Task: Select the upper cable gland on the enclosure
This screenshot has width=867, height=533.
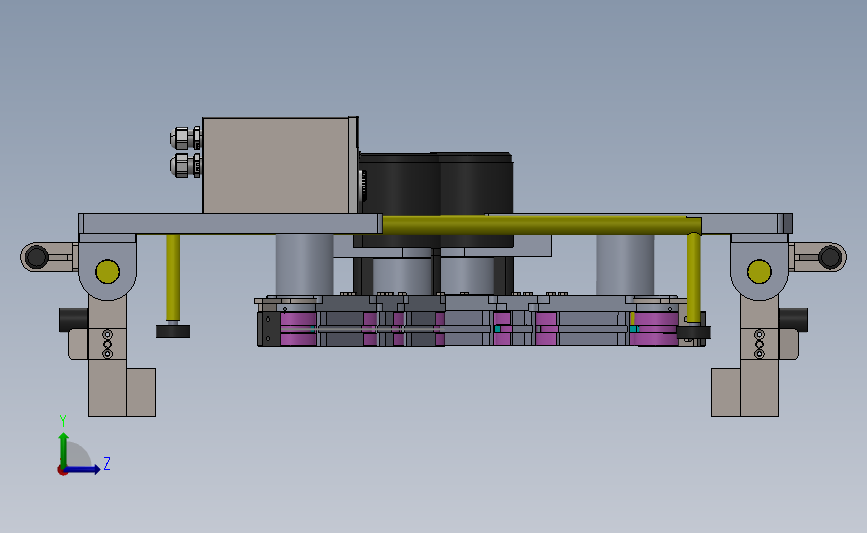Action: tap(186, 138)
